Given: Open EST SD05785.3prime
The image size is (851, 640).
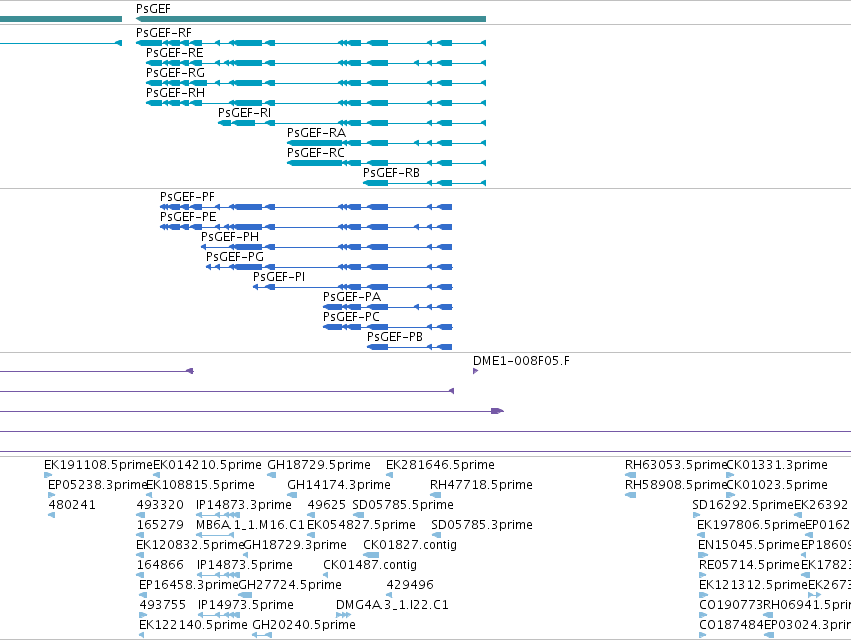Looking at the screenshot, I should coord(481,525).
